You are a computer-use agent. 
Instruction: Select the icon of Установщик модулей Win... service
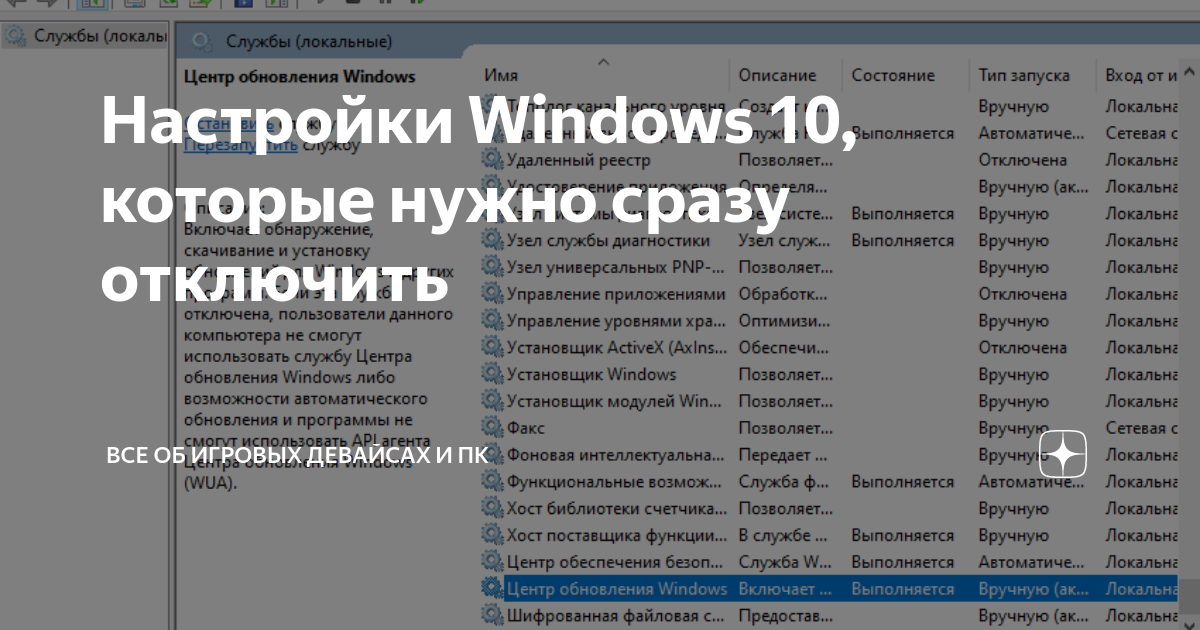(492, 402)
